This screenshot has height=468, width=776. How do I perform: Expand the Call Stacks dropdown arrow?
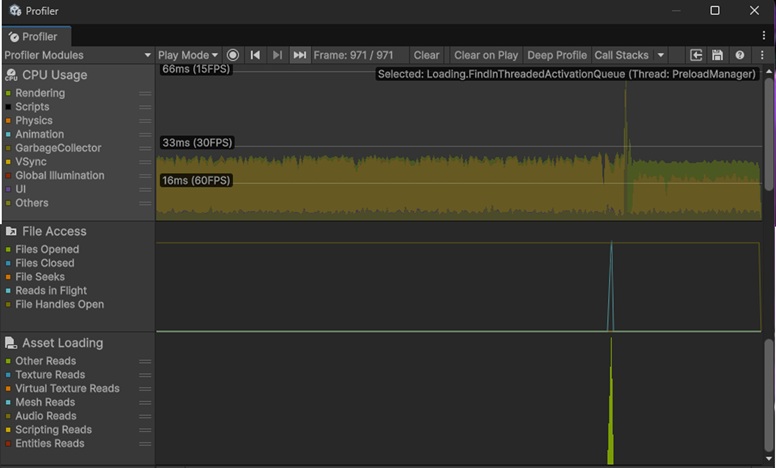click(x=661, y=55)
